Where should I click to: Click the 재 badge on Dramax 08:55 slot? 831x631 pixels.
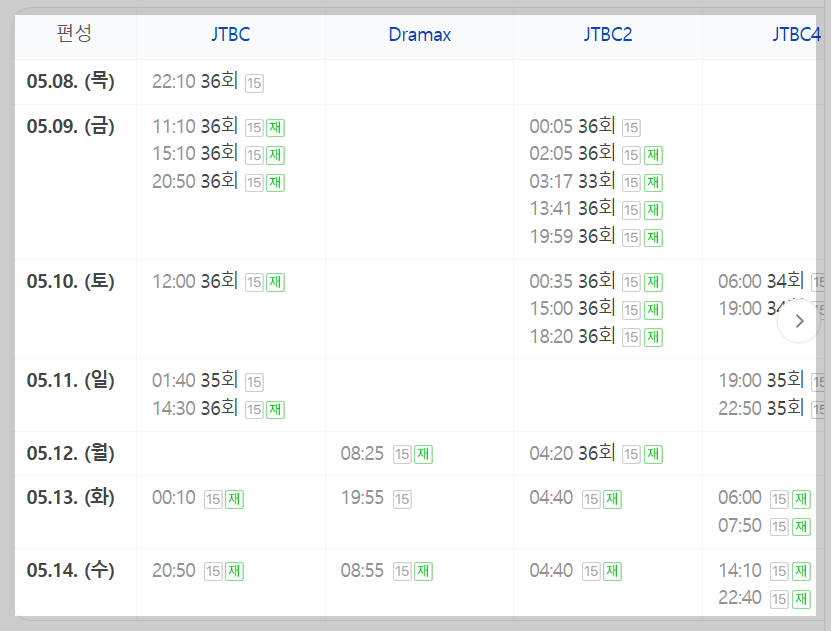pos(424,569)
